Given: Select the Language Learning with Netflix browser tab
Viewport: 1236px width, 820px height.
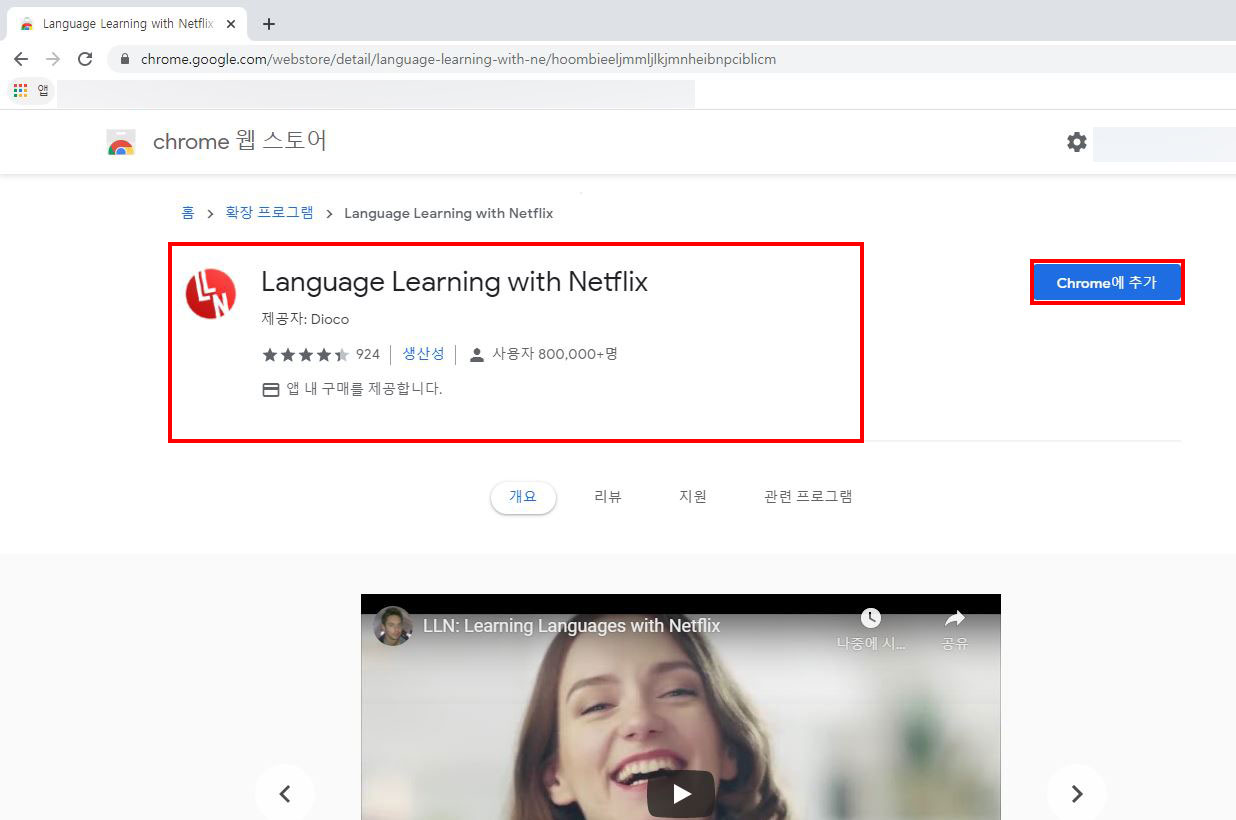Looking at the screenshot, I should (128, 24).
